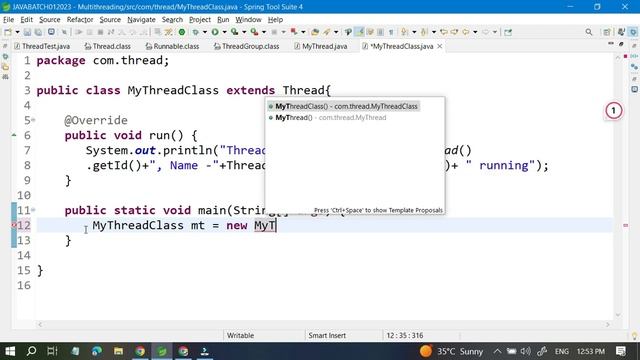Image resolution: width=640 pixels, height=360 pixels.
Task: Toggle Show Whitespace Characters icon
Action: point(391,32)
